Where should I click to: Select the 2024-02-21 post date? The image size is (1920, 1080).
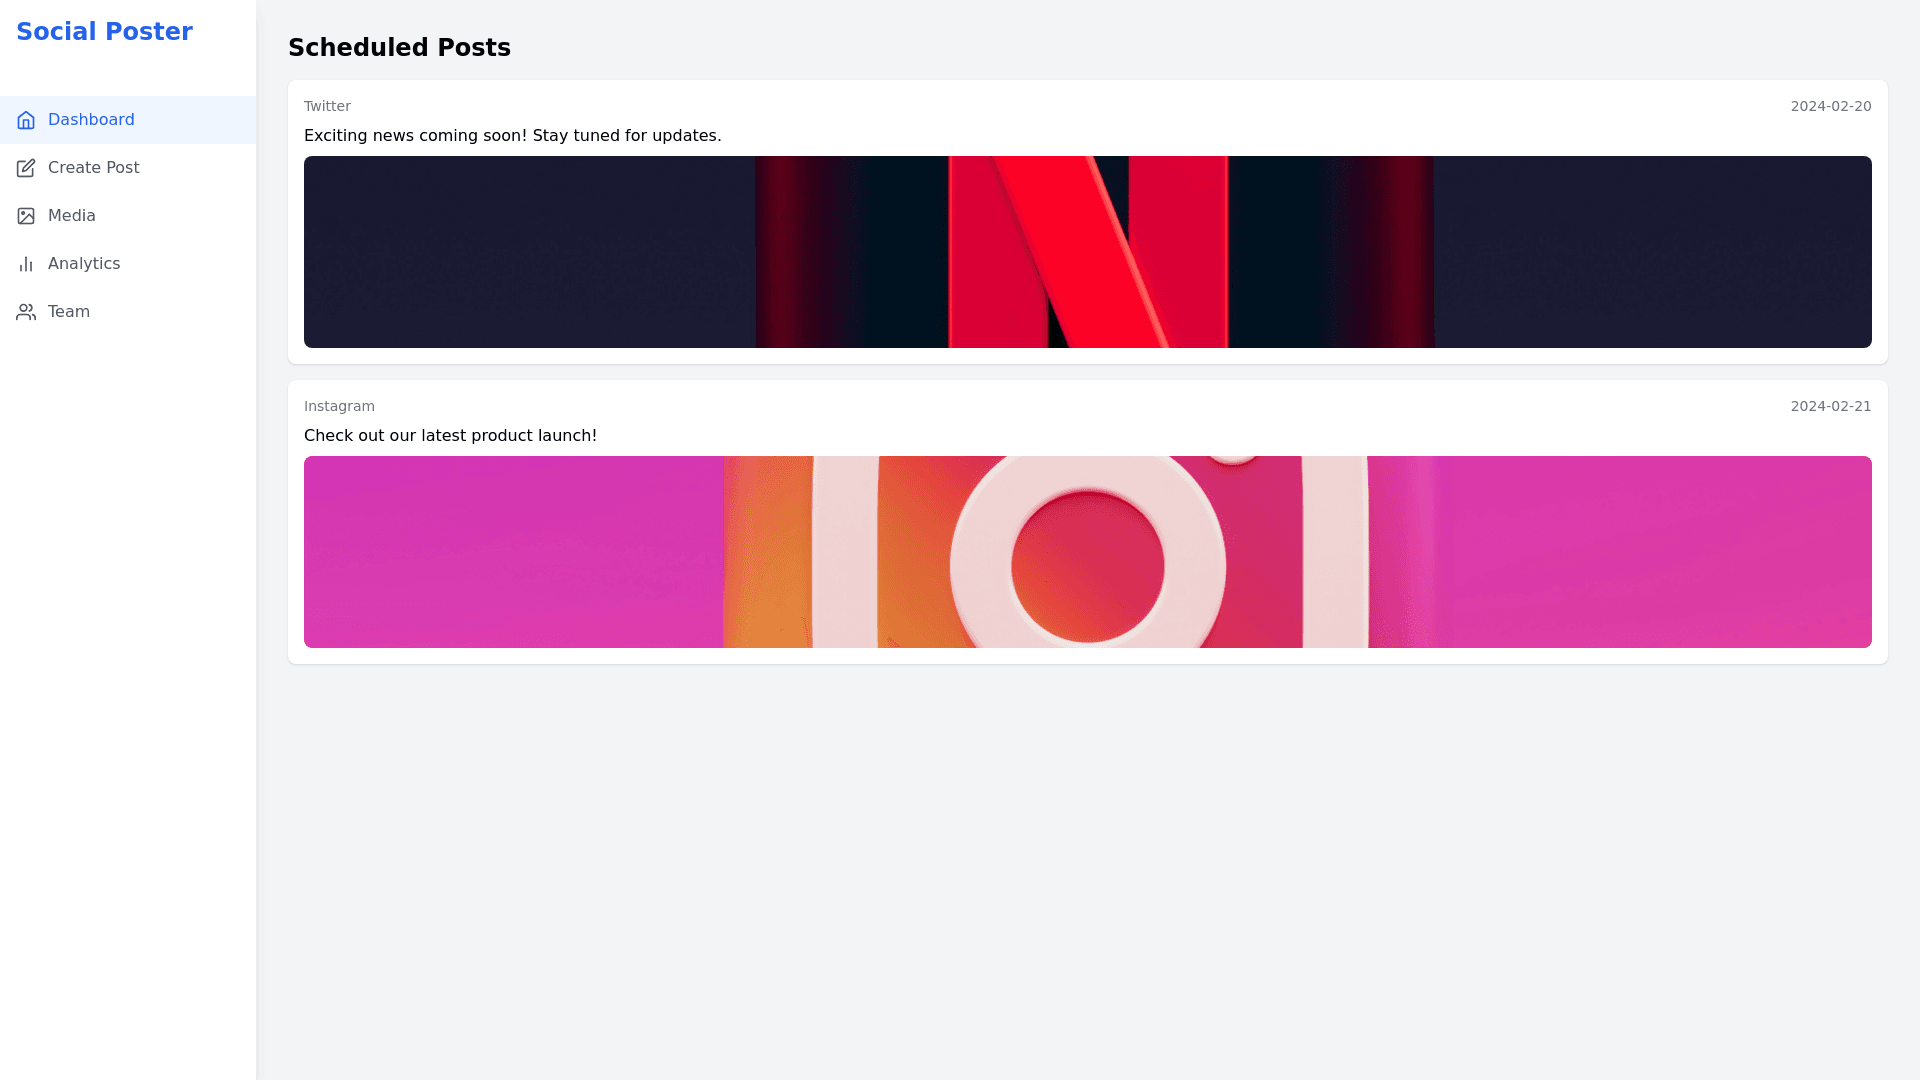1830,406
